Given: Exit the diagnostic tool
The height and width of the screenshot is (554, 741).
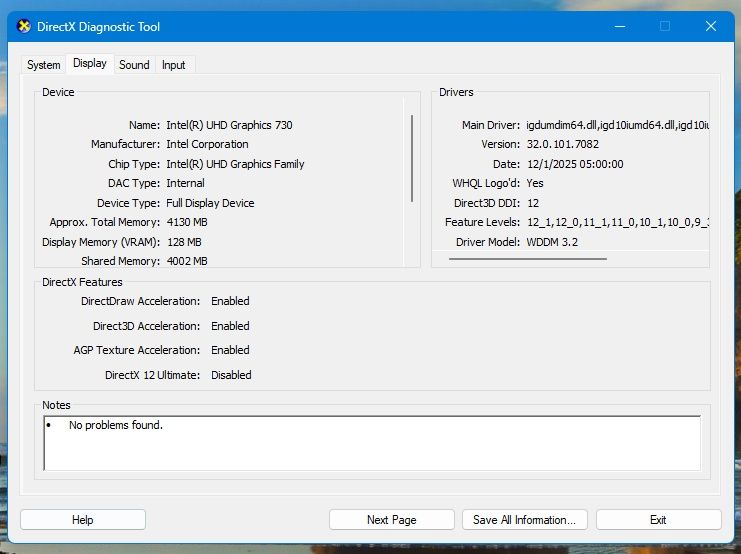Looking at the screenshot, I should tap(658, 520).
